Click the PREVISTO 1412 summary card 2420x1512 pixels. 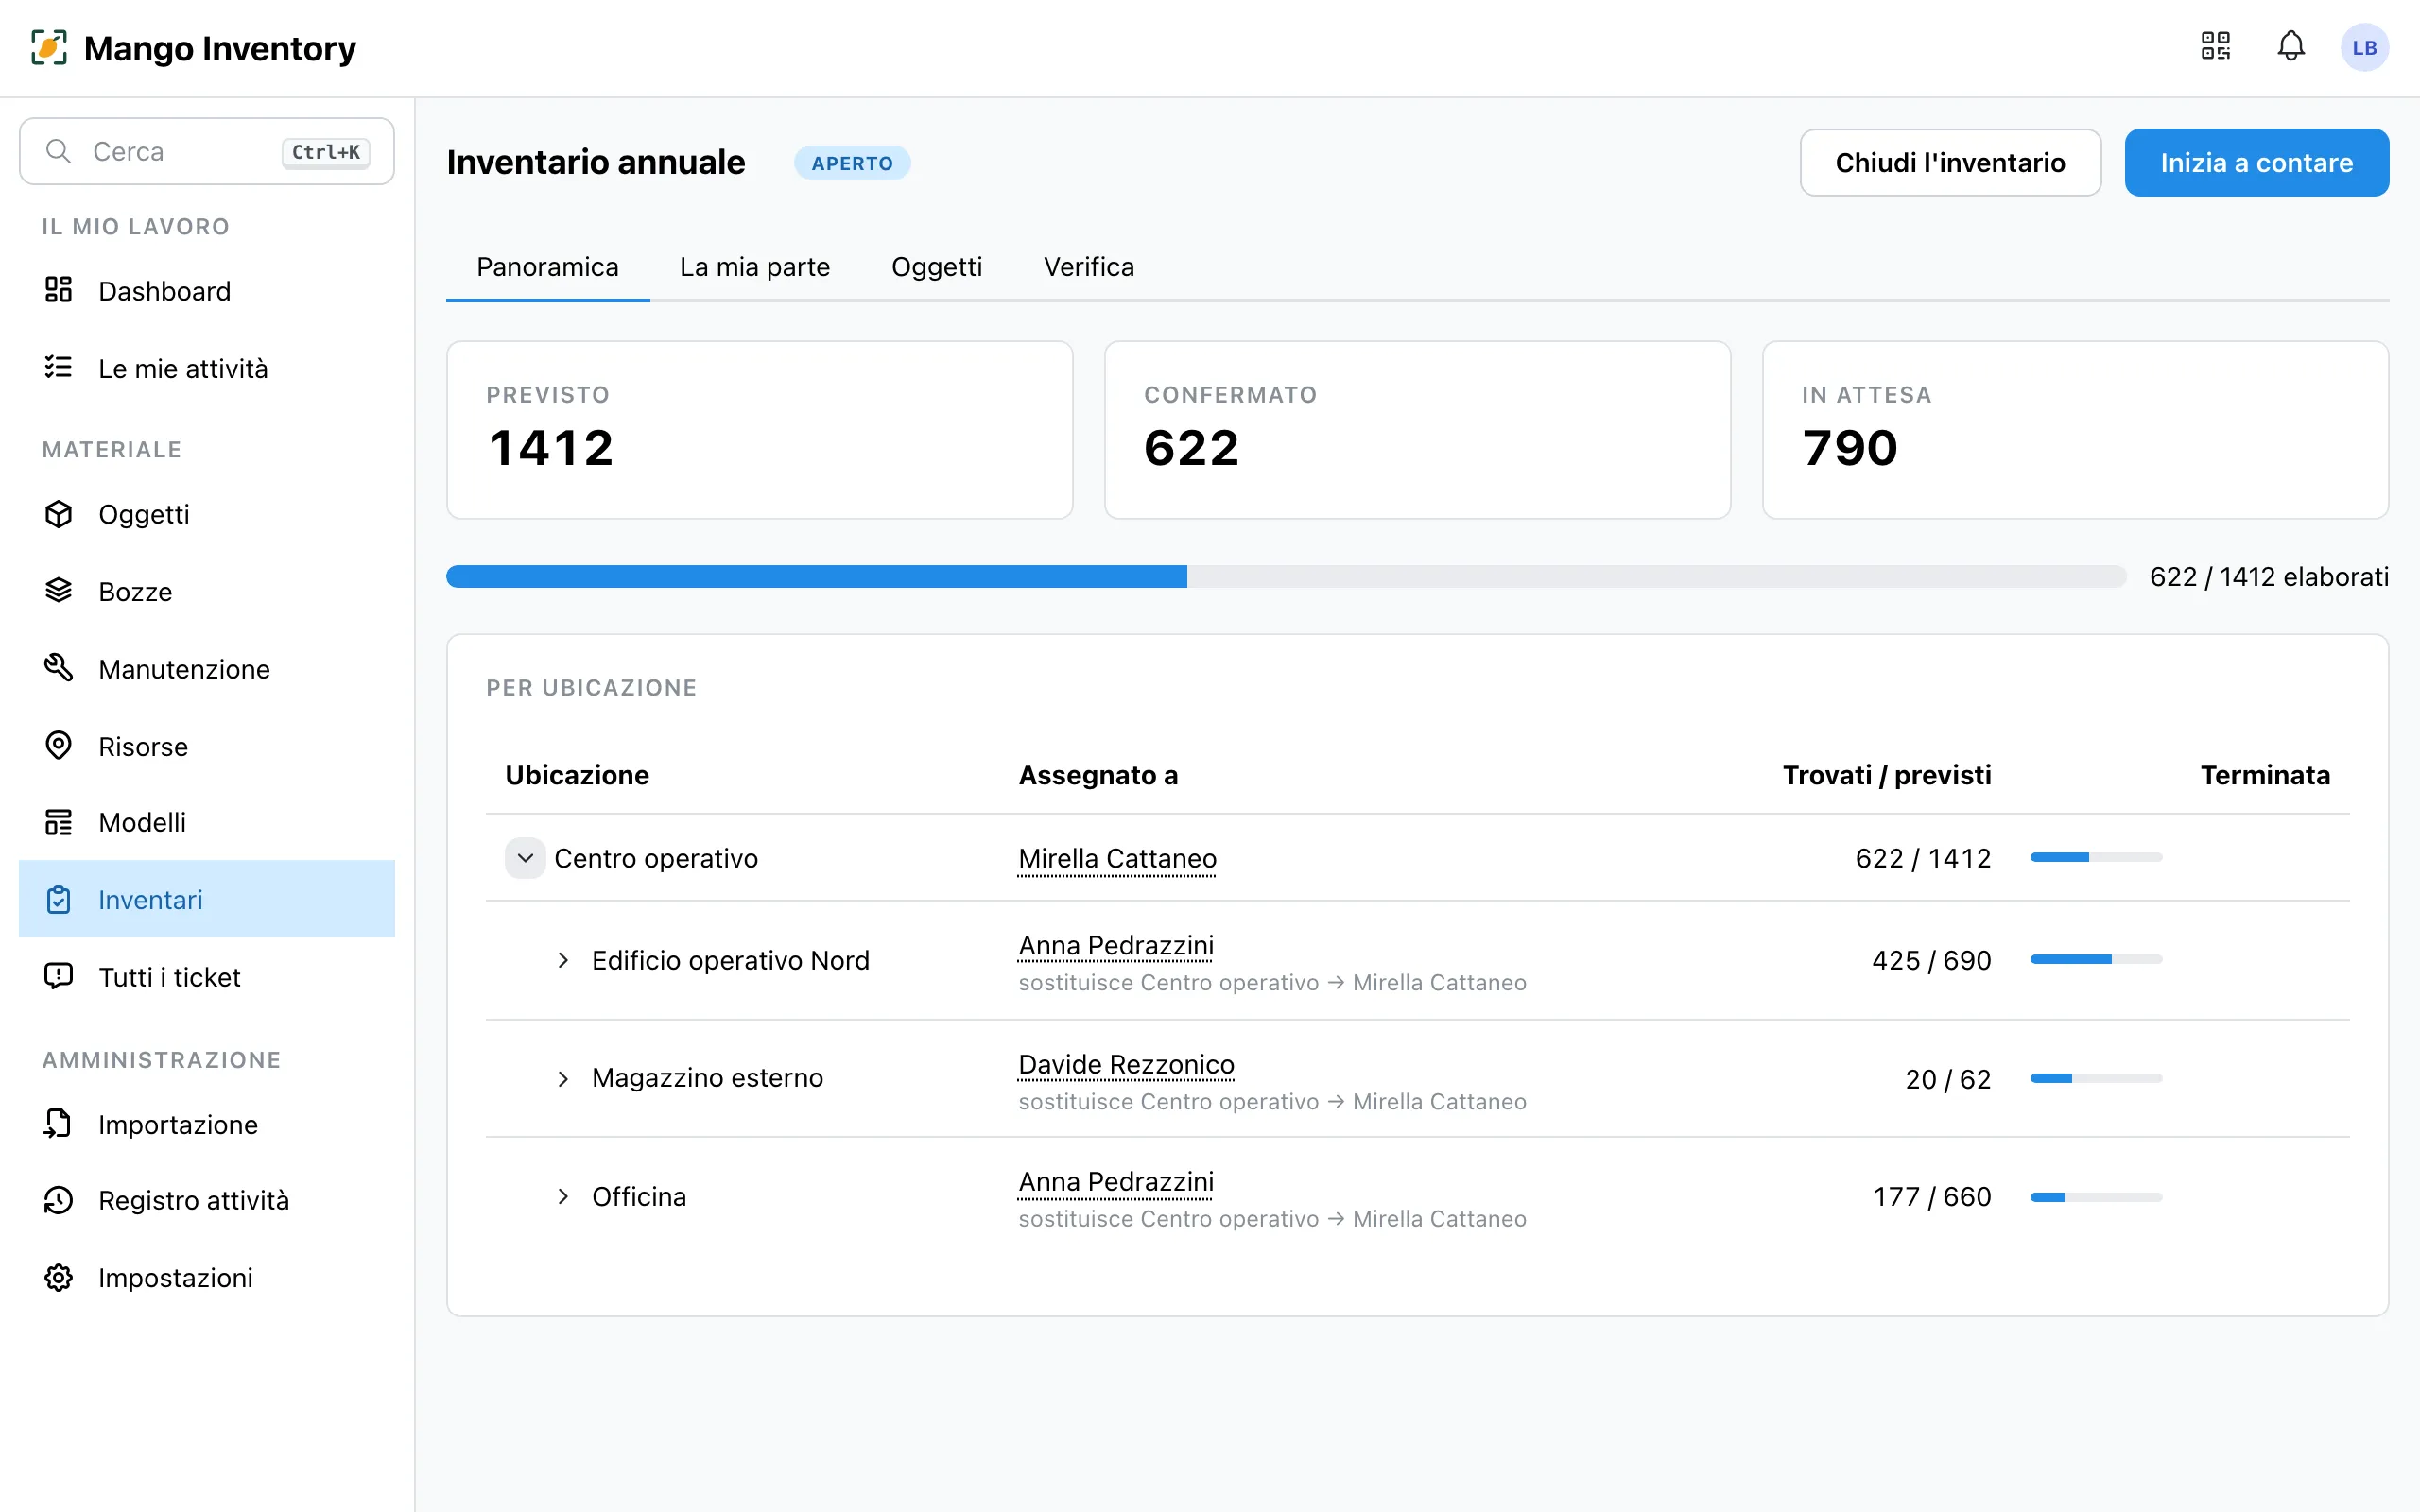coord(760,430)
